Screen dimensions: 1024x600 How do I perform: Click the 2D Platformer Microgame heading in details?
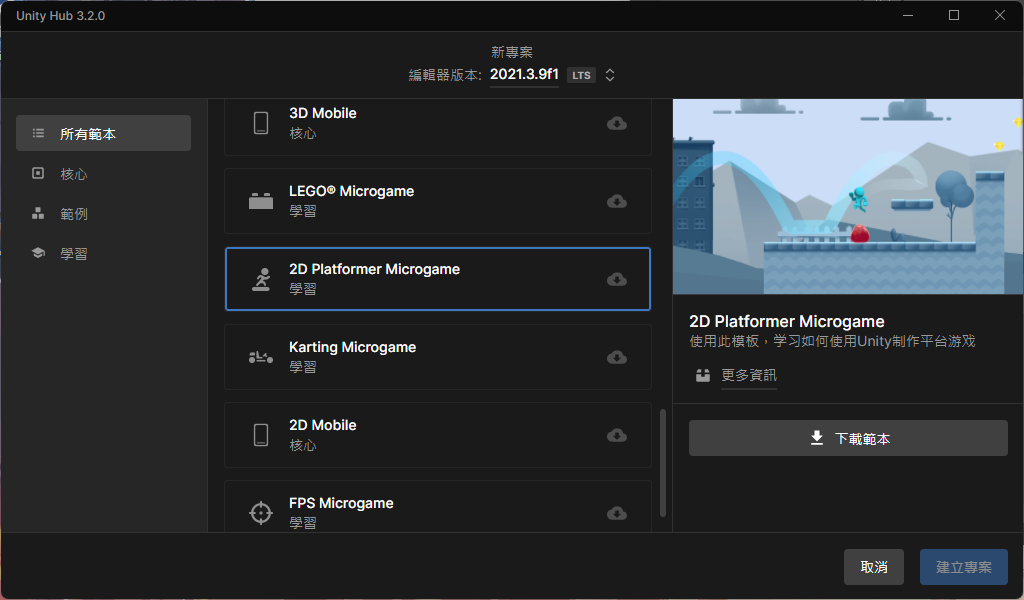pyautogui.click(x=787, y=321)
